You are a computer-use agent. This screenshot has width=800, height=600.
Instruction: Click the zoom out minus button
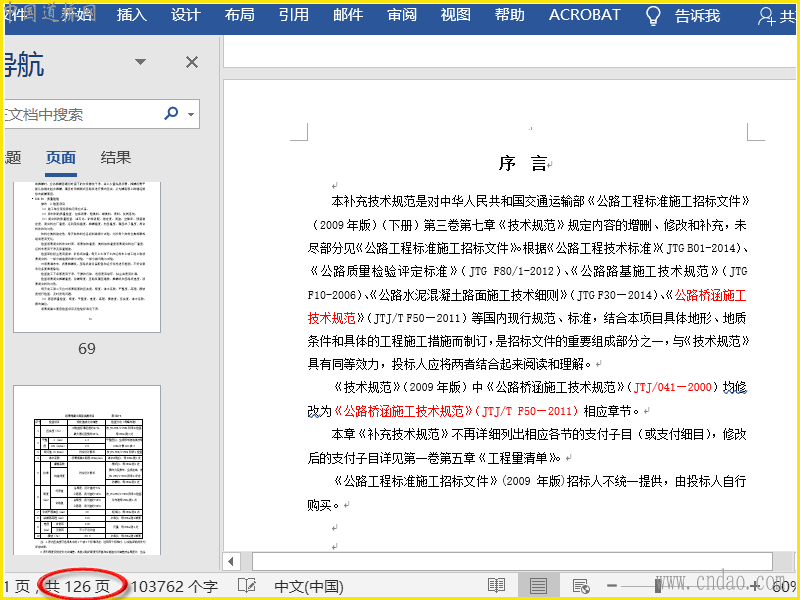[612, 586]
